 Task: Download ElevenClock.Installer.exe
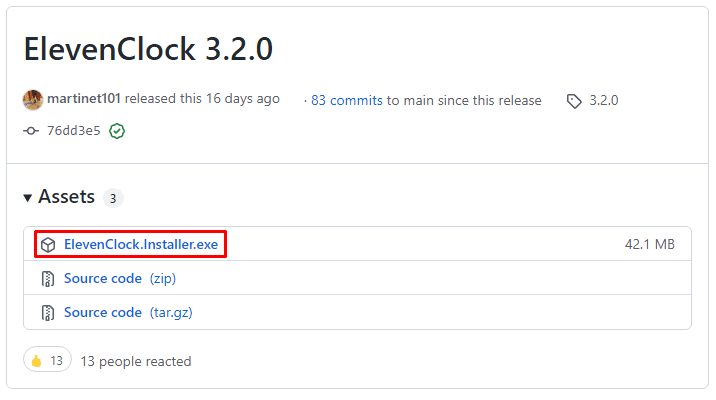point(141,244)
